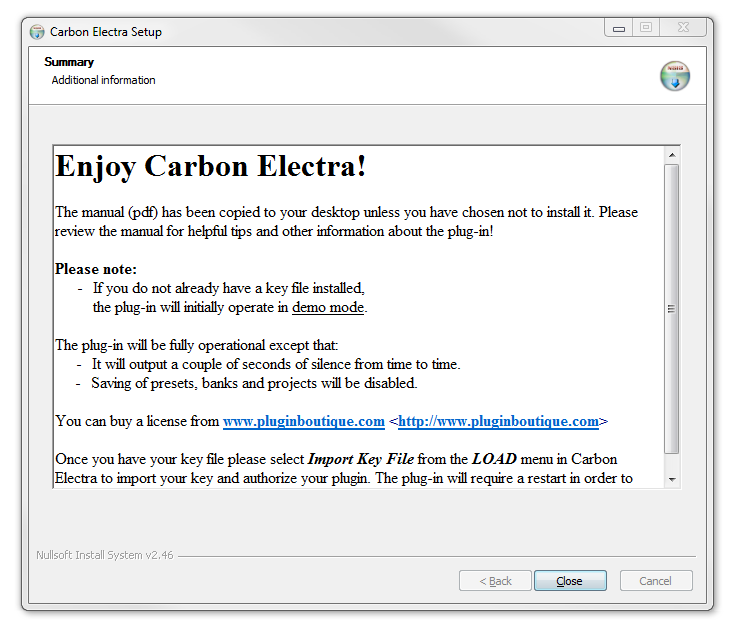This screenshot has height=627, width=742.
Task: Click the NSIS installer logo in the header
Action: 675,76
